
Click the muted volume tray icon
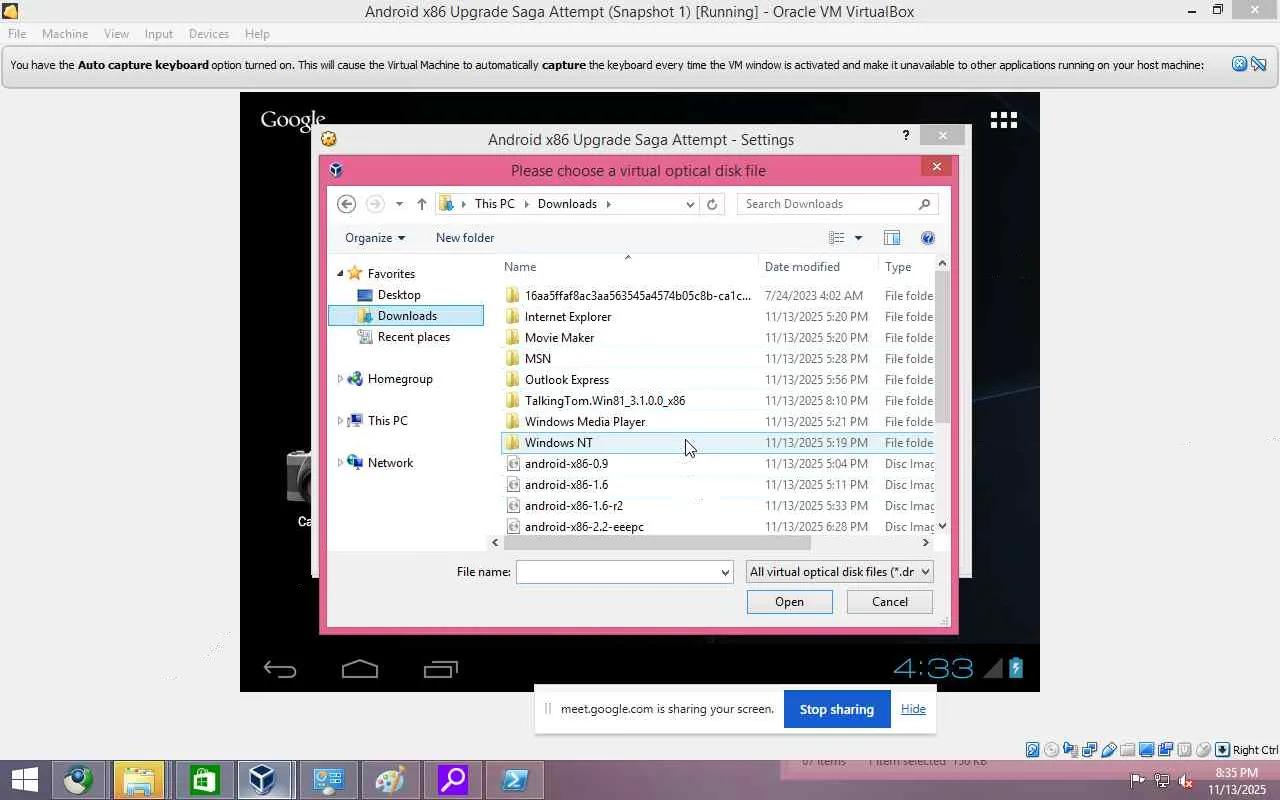[x=1185, y=781]
